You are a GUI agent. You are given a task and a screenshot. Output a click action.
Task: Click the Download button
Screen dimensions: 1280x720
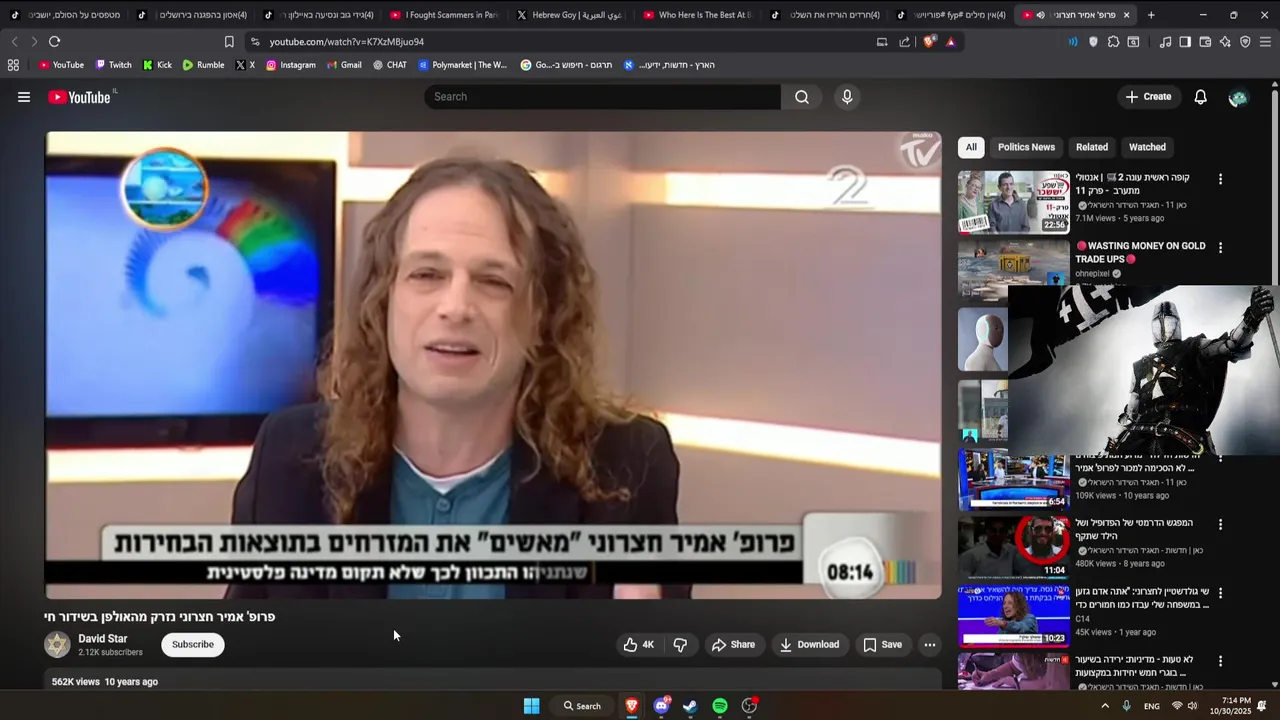(809, 645)
